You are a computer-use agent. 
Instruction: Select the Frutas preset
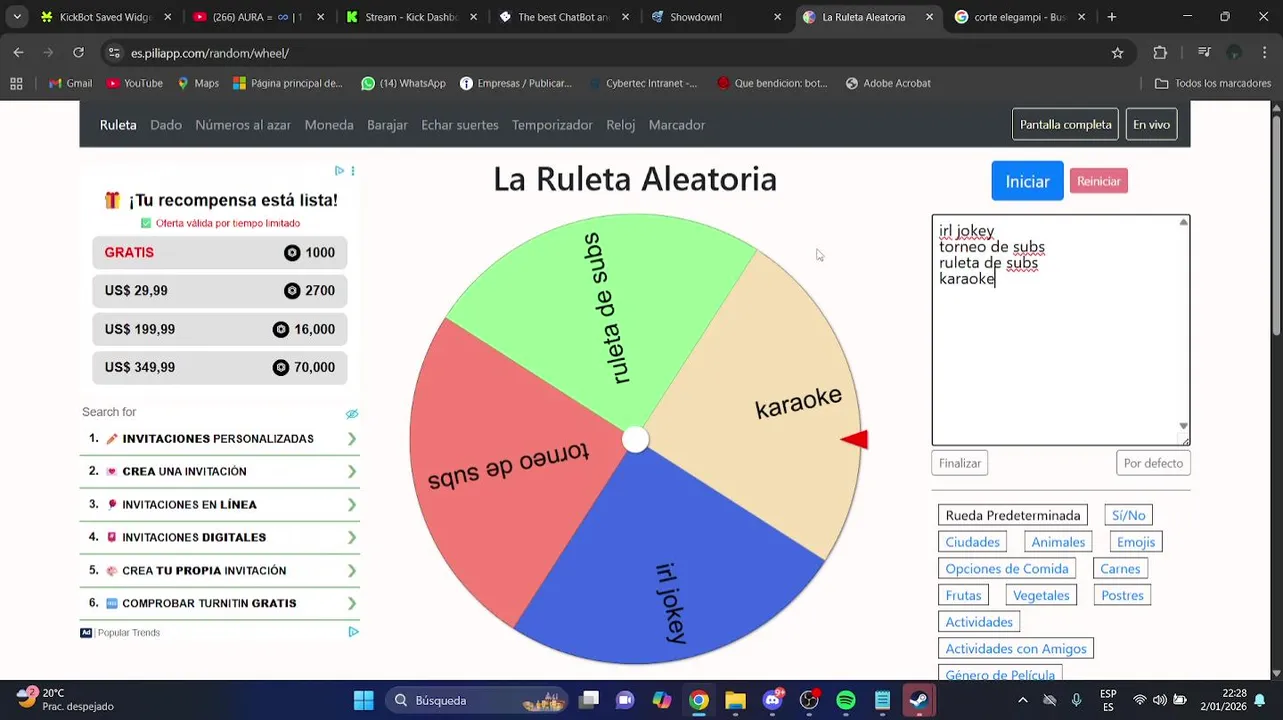point(963,595)
